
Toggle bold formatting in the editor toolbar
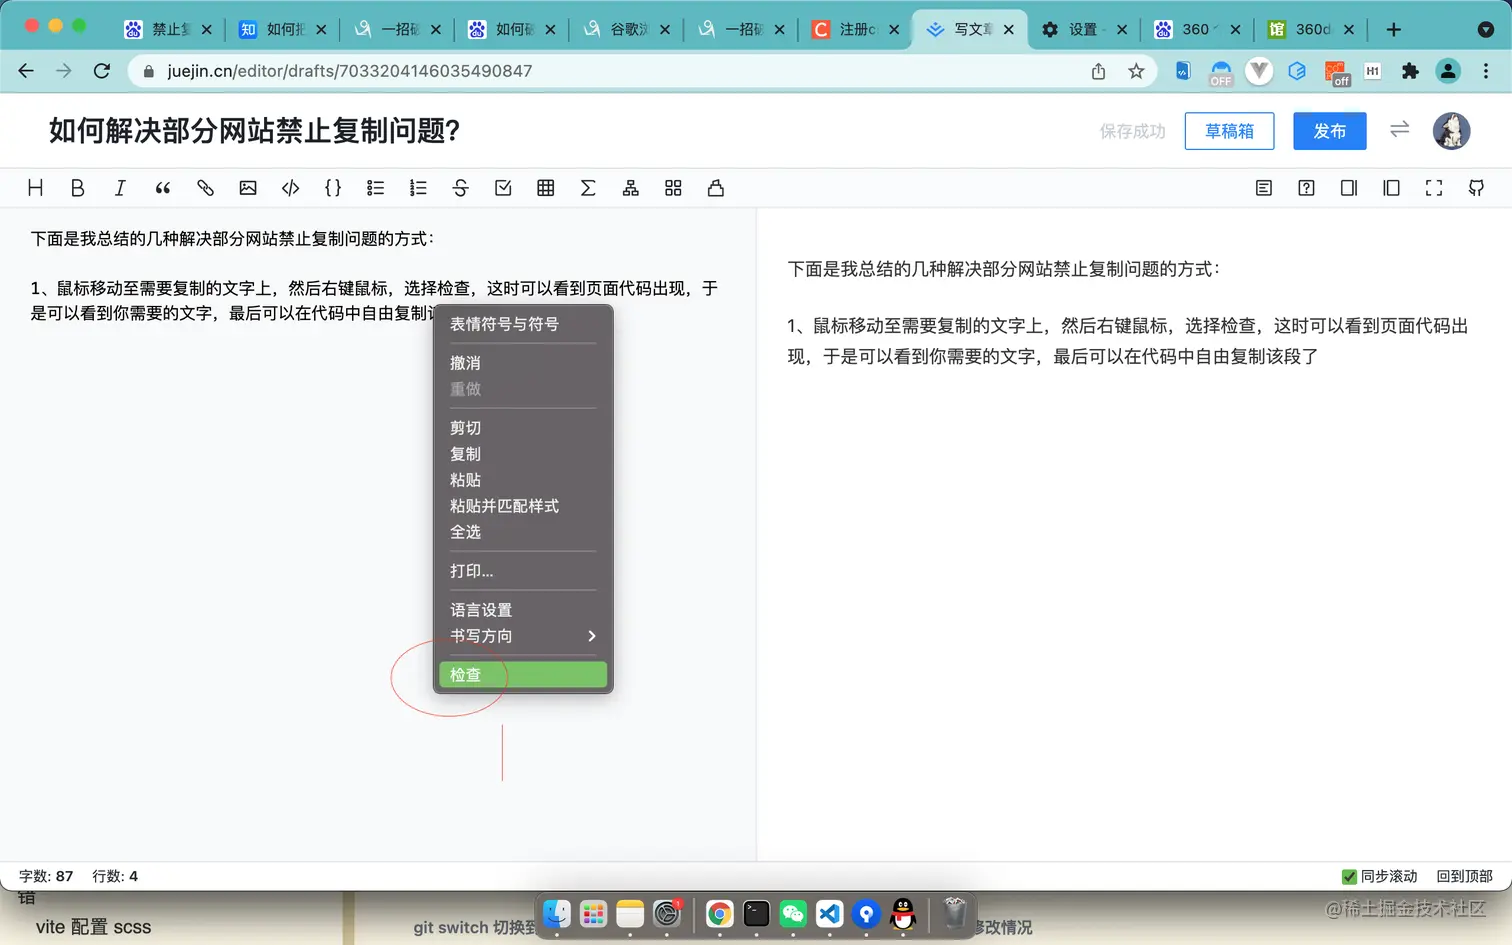77,188
